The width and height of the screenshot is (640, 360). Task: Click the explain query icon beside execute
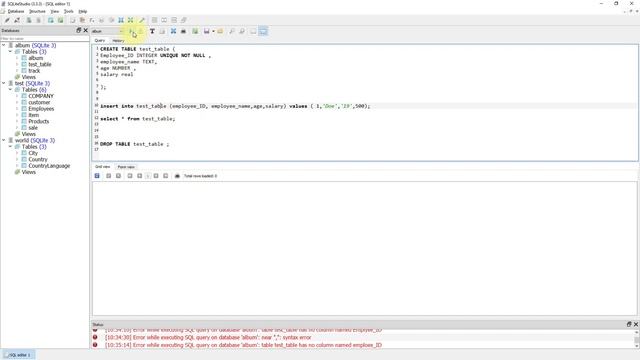coord(141,31)
